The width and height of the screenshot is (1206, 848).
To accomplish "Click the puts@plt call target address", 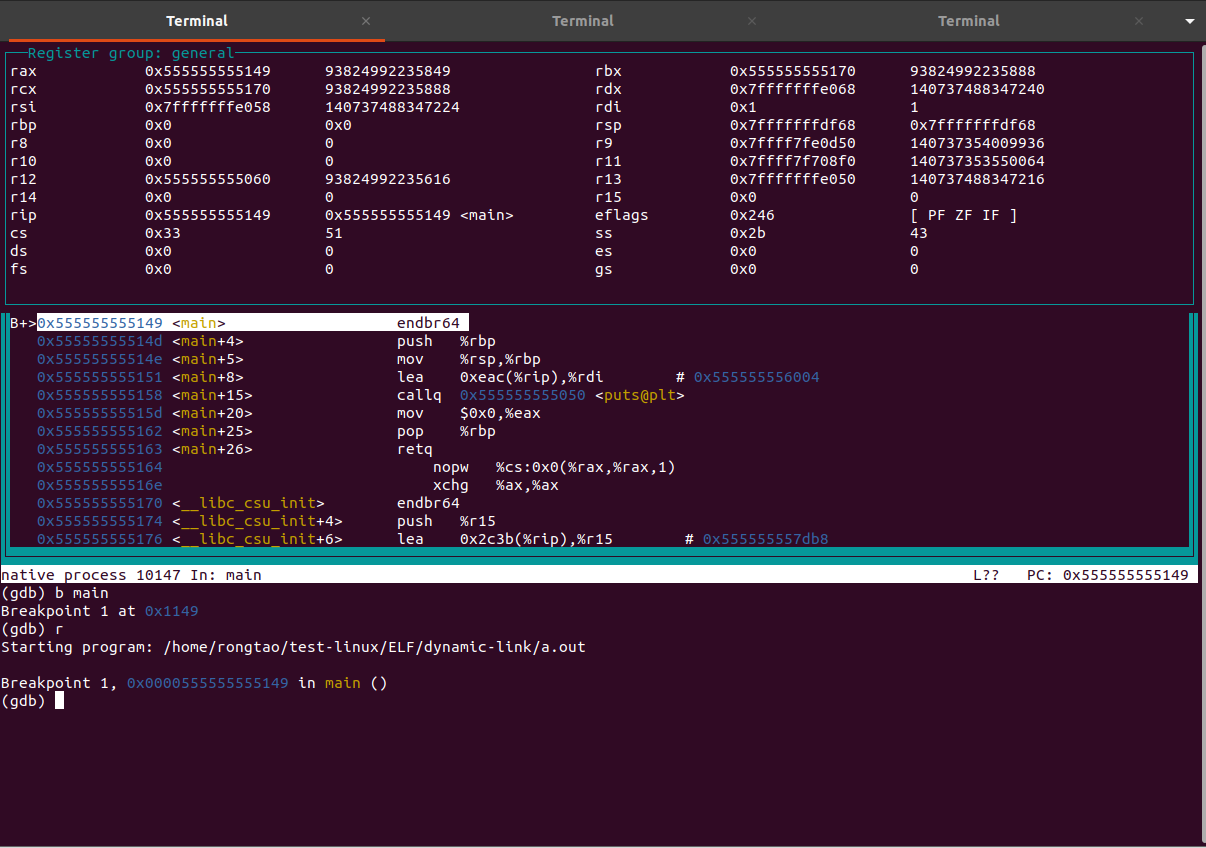I will coord(521,395).
